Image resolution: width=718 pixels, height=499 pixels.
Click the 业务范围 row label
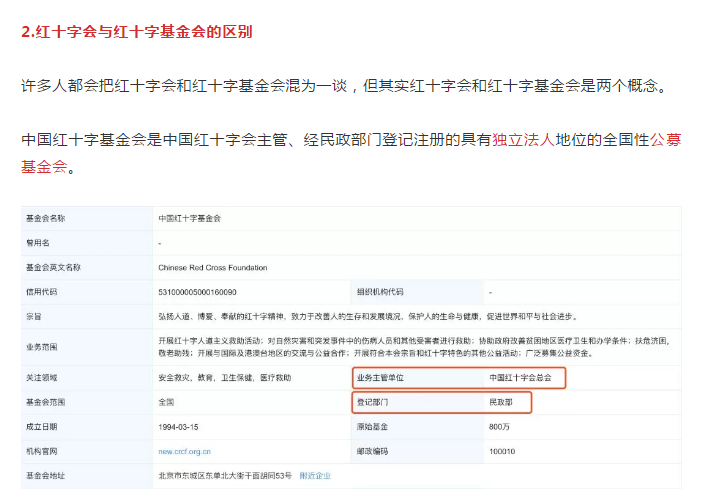tap(42, 347)
